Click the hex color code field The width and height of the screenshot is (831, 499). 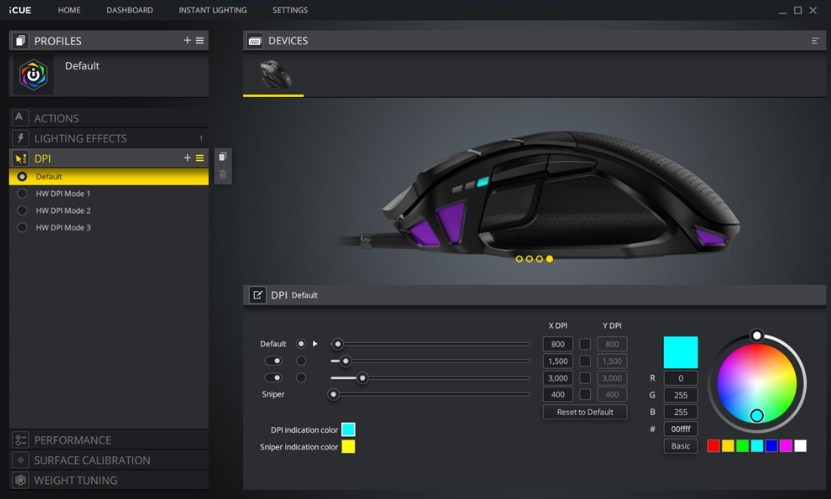pos(680,429)
